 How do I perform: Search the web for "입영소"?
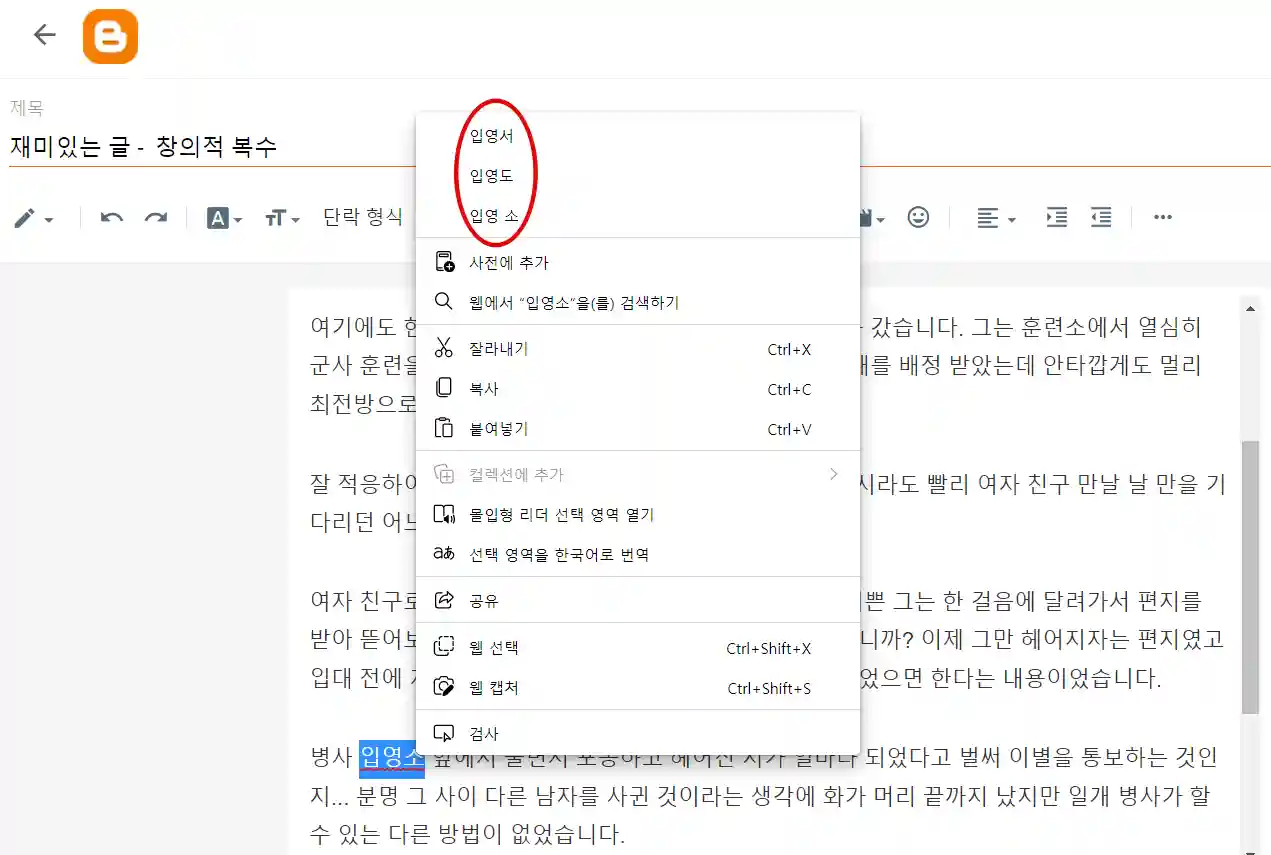tap(638, 302)
